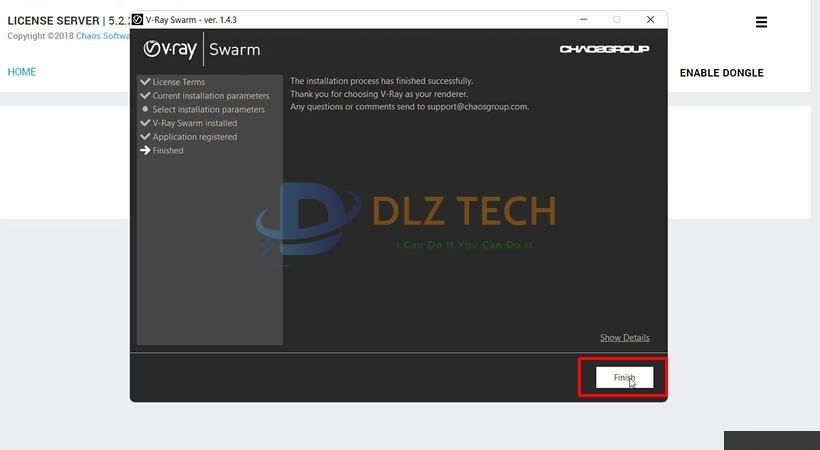Click the checkmark icon beside License Terms
Image resolution: width=820 pixels, height=450 pixels.
(145, 82)
